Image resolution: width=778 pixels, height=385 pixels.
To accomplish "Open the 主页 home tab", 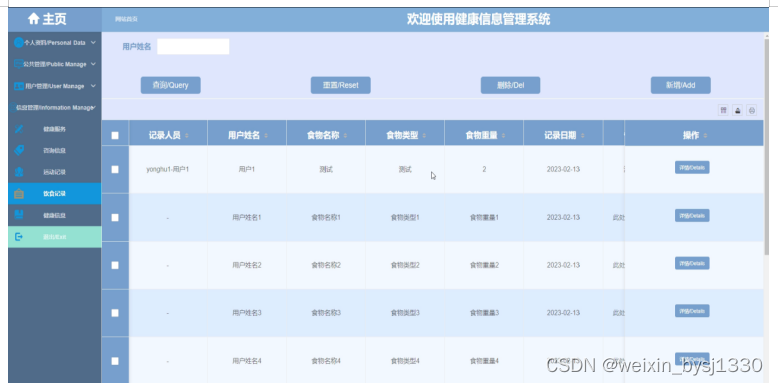I will [x=55, y=19].
